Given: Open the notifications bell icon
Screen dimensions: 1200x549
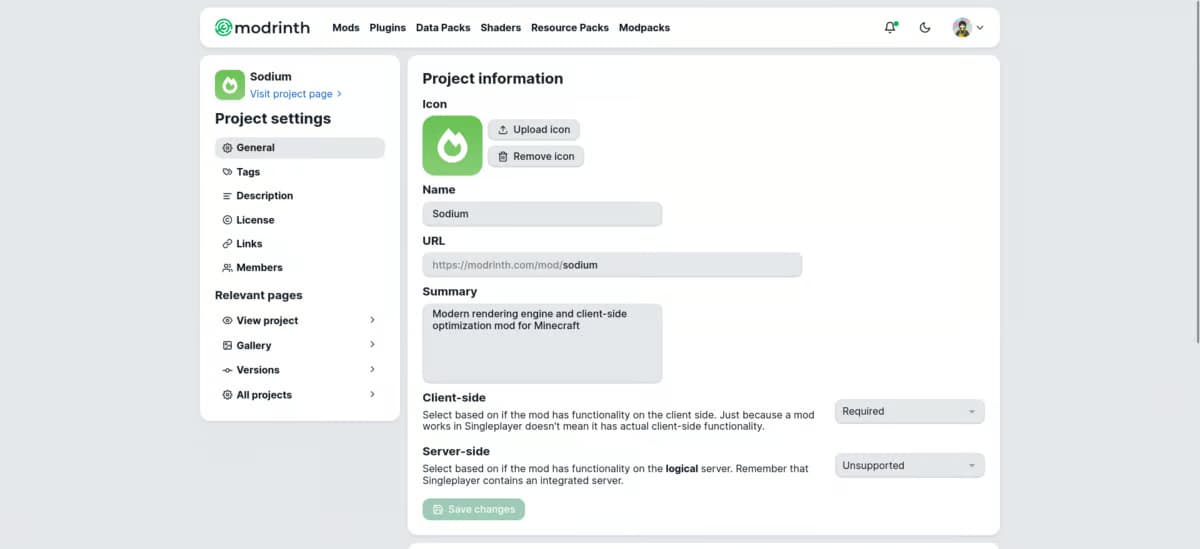Looking at the screenshot, I should (890, 28).
